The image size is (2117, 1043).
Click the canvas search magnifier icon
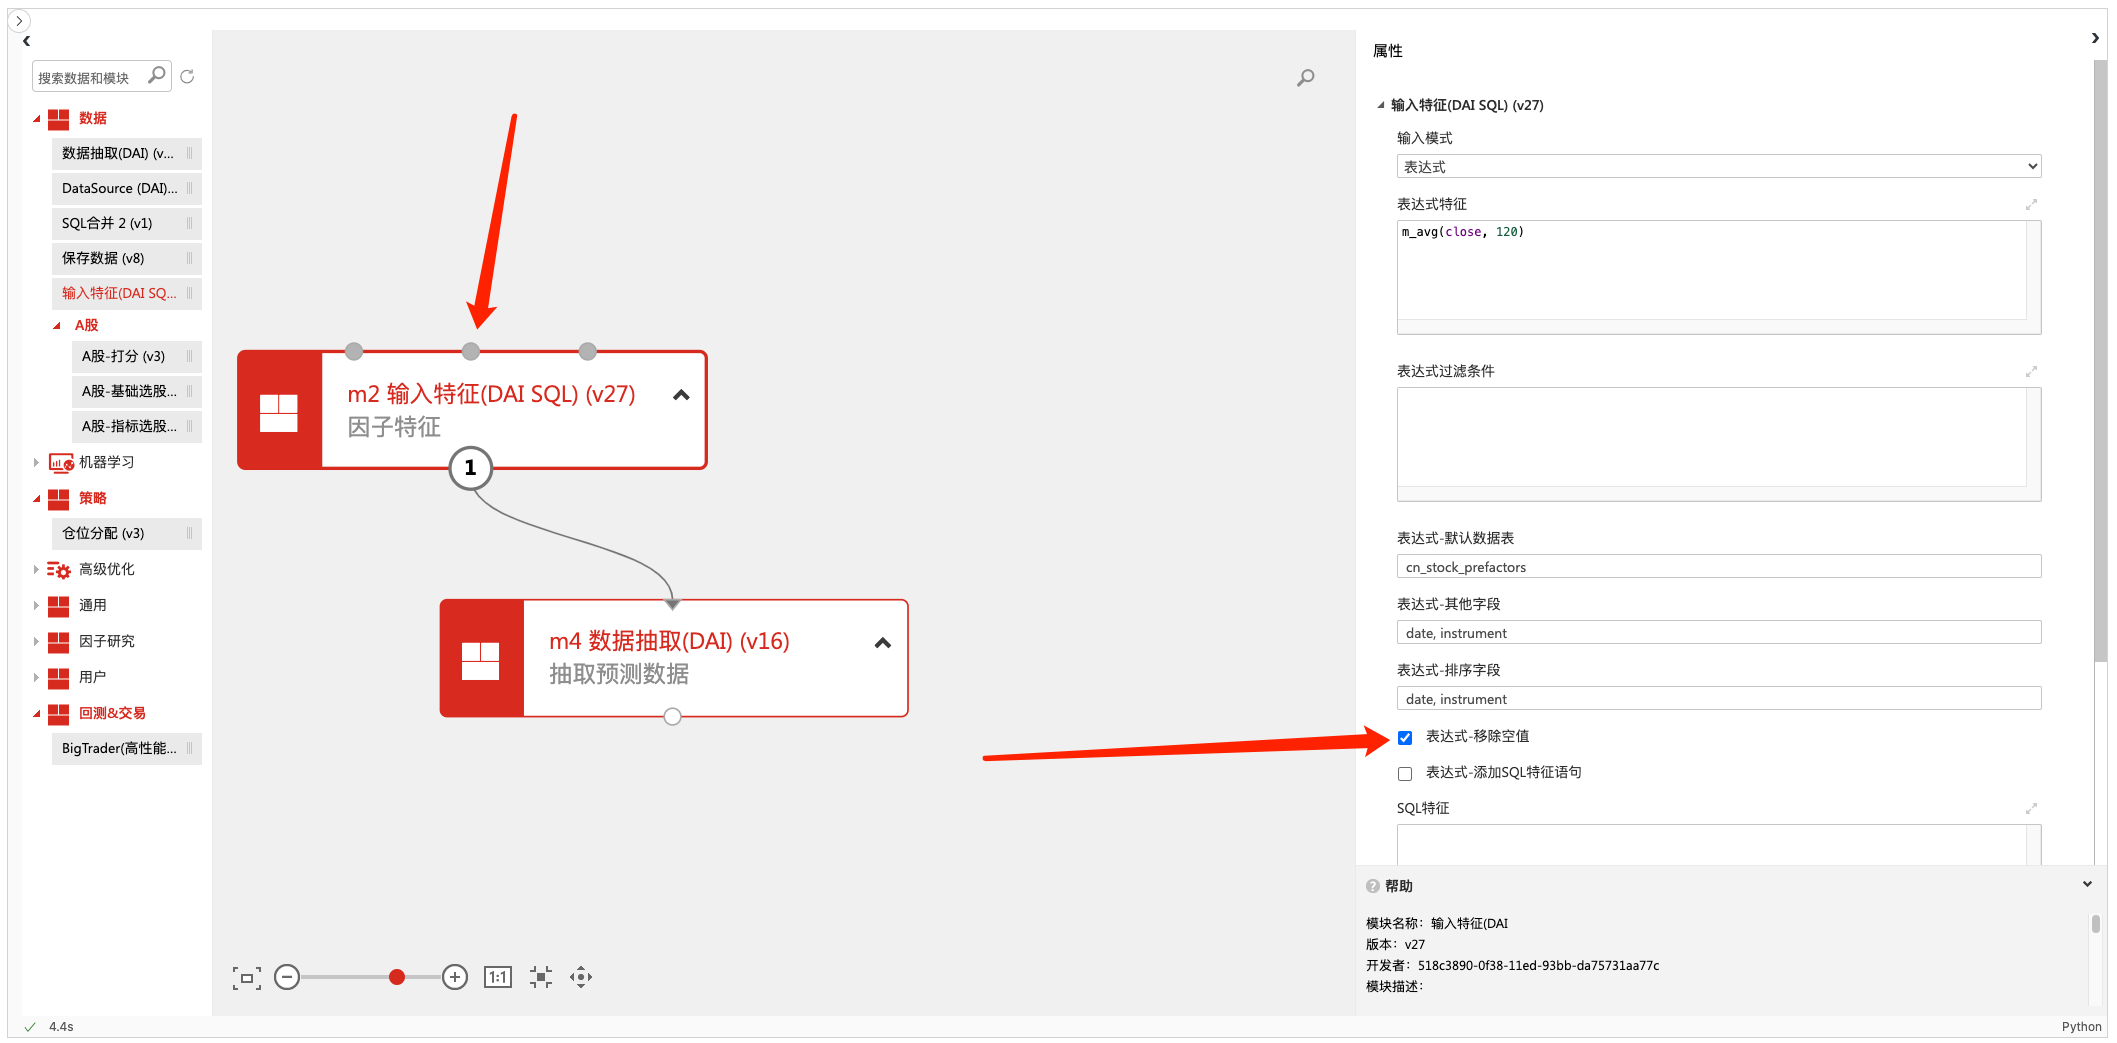pyautogui.click(x=1305, y=78)
